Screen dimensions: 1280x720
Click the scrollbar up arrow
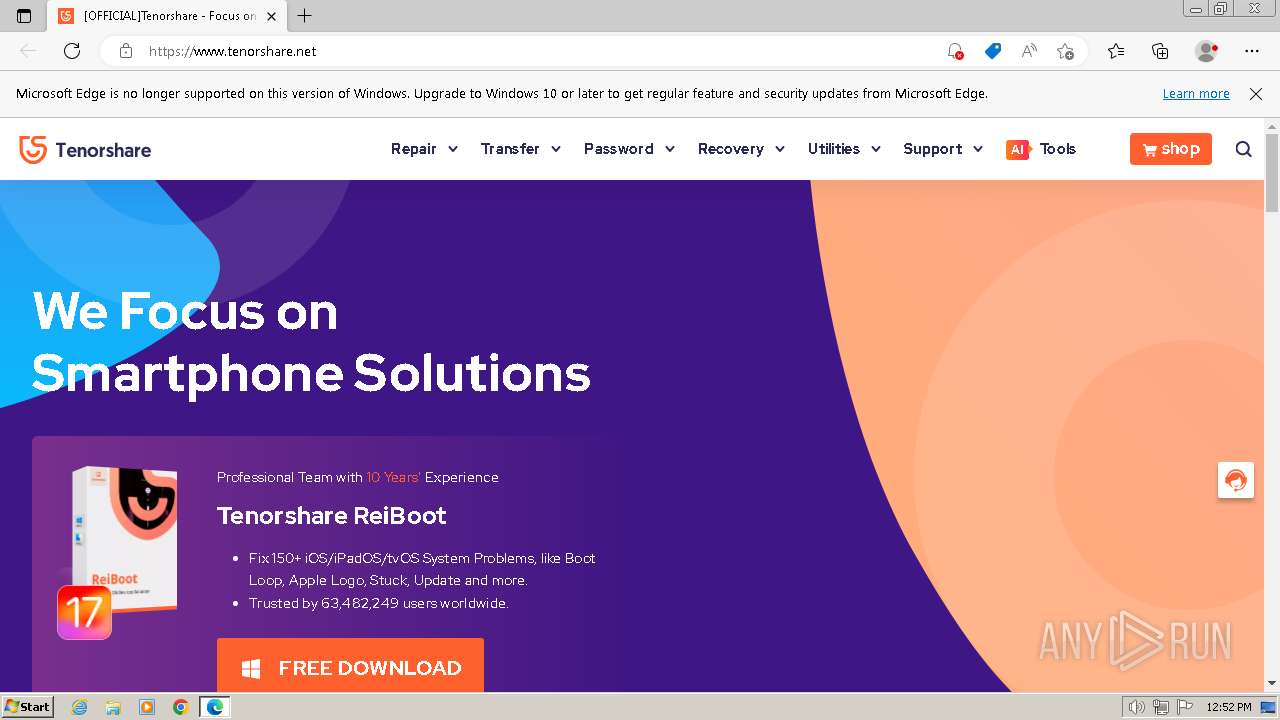(1272, 126)
